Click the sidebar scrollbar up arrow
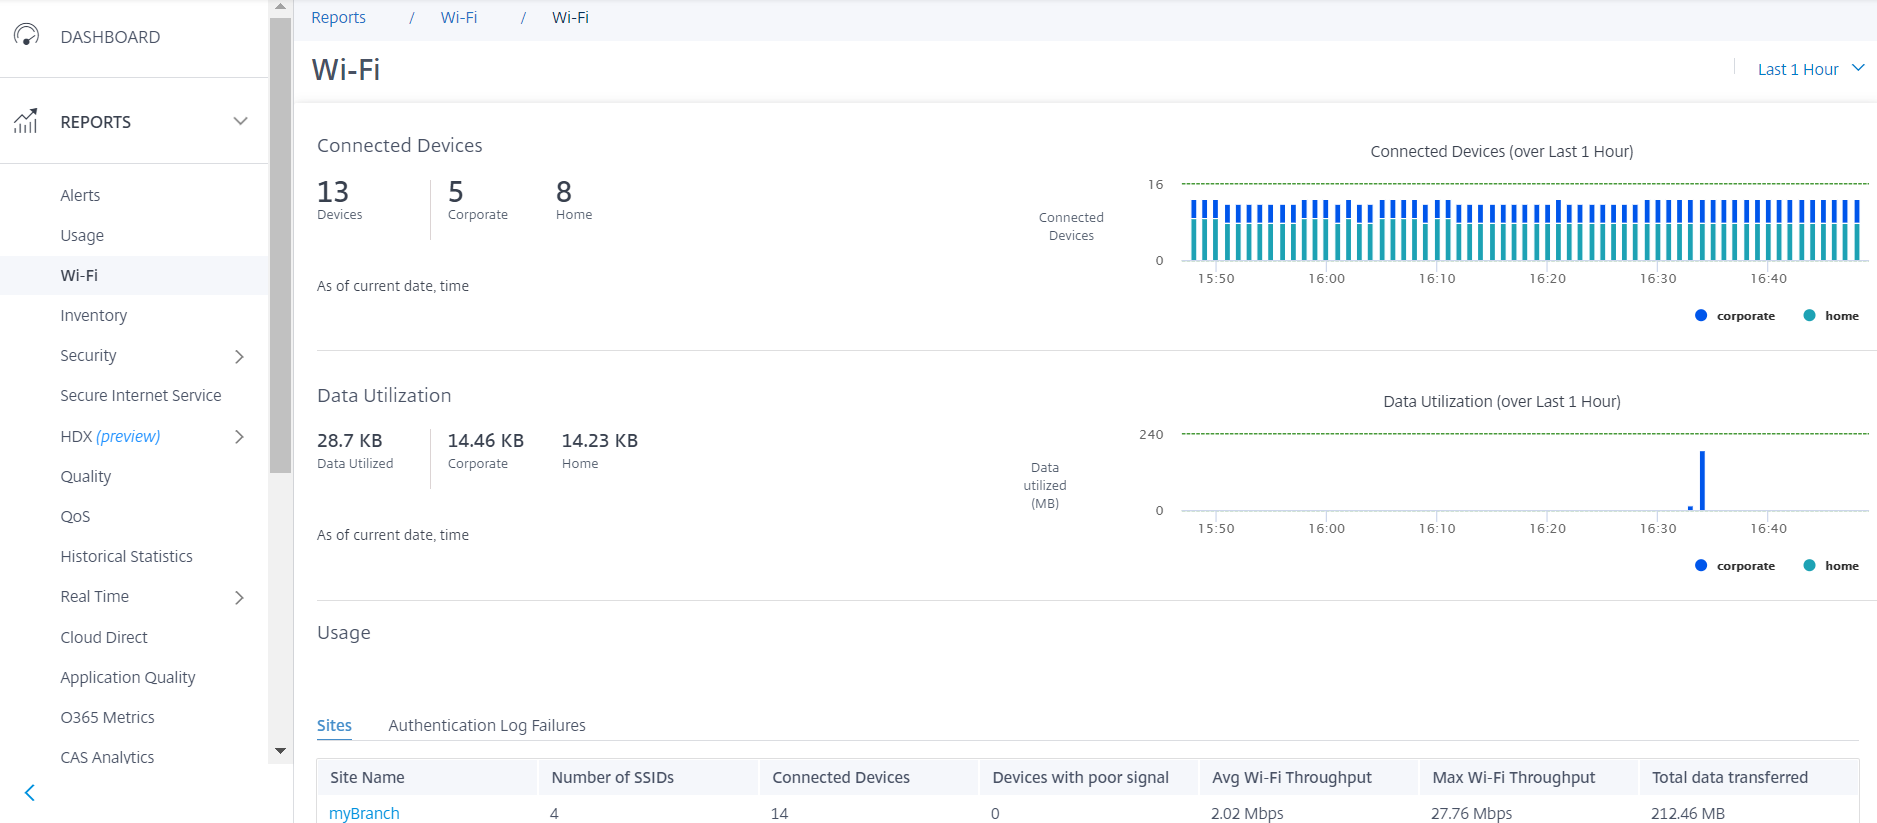1877x823 pixels. click(x=280, y=7)
